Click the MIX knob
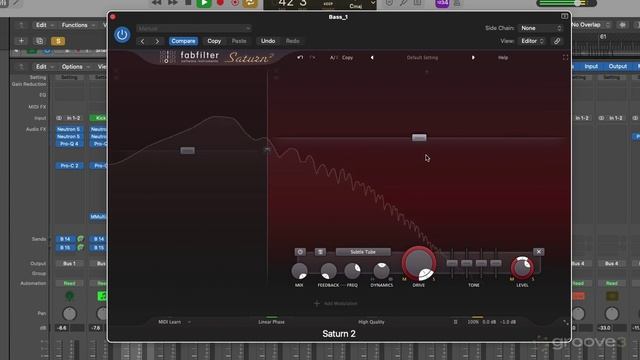This screenshot has height=360, width=640. click(x=299, y=271)
